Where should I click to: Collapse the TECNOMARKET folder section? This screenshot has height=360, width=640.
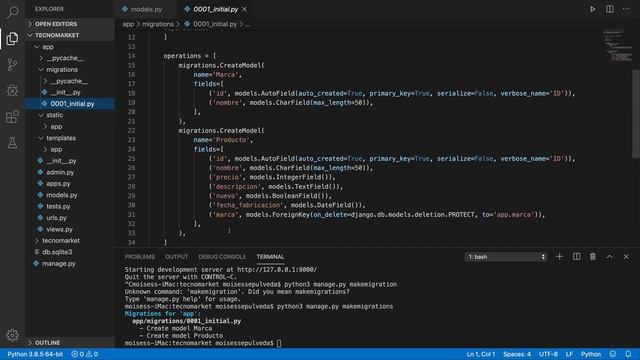[70, 35]
